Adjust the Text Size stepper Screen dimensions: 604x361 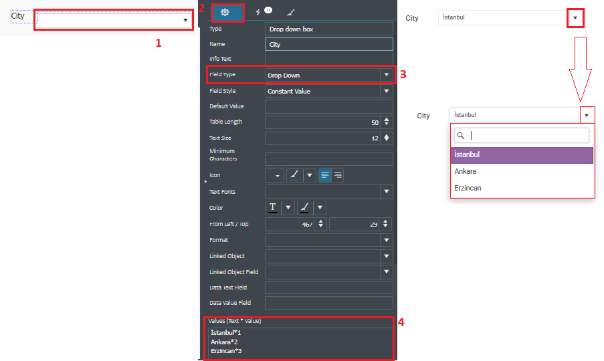tap(386, 138)
